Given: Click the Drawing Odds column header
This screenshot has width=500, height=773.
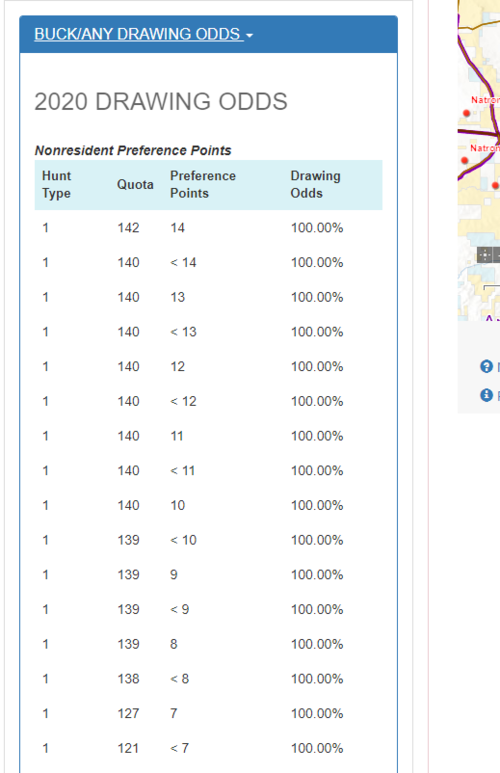Looking at the screenshot, I should (x=316, y=184).
